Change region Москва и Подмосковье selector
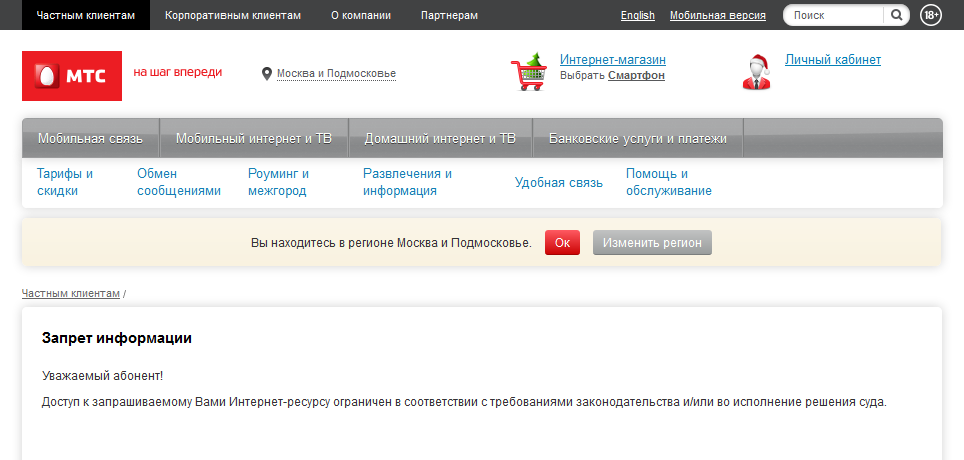 pos(336,74)
